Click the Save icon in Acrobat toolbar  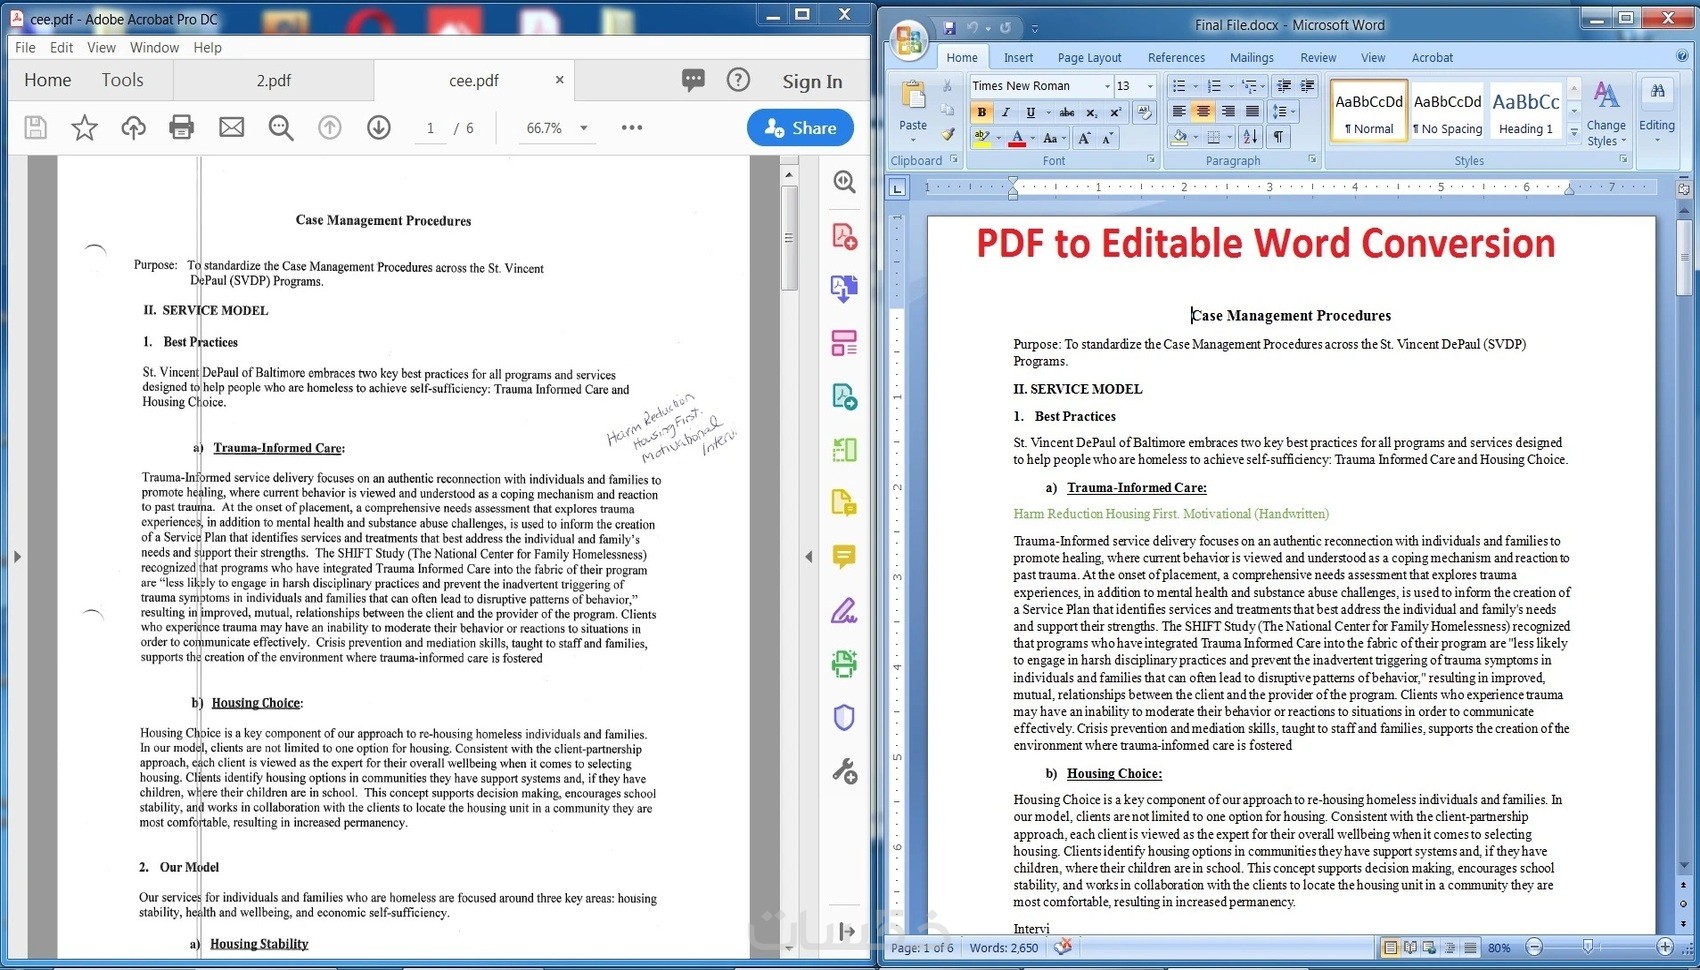coord(36,128)
